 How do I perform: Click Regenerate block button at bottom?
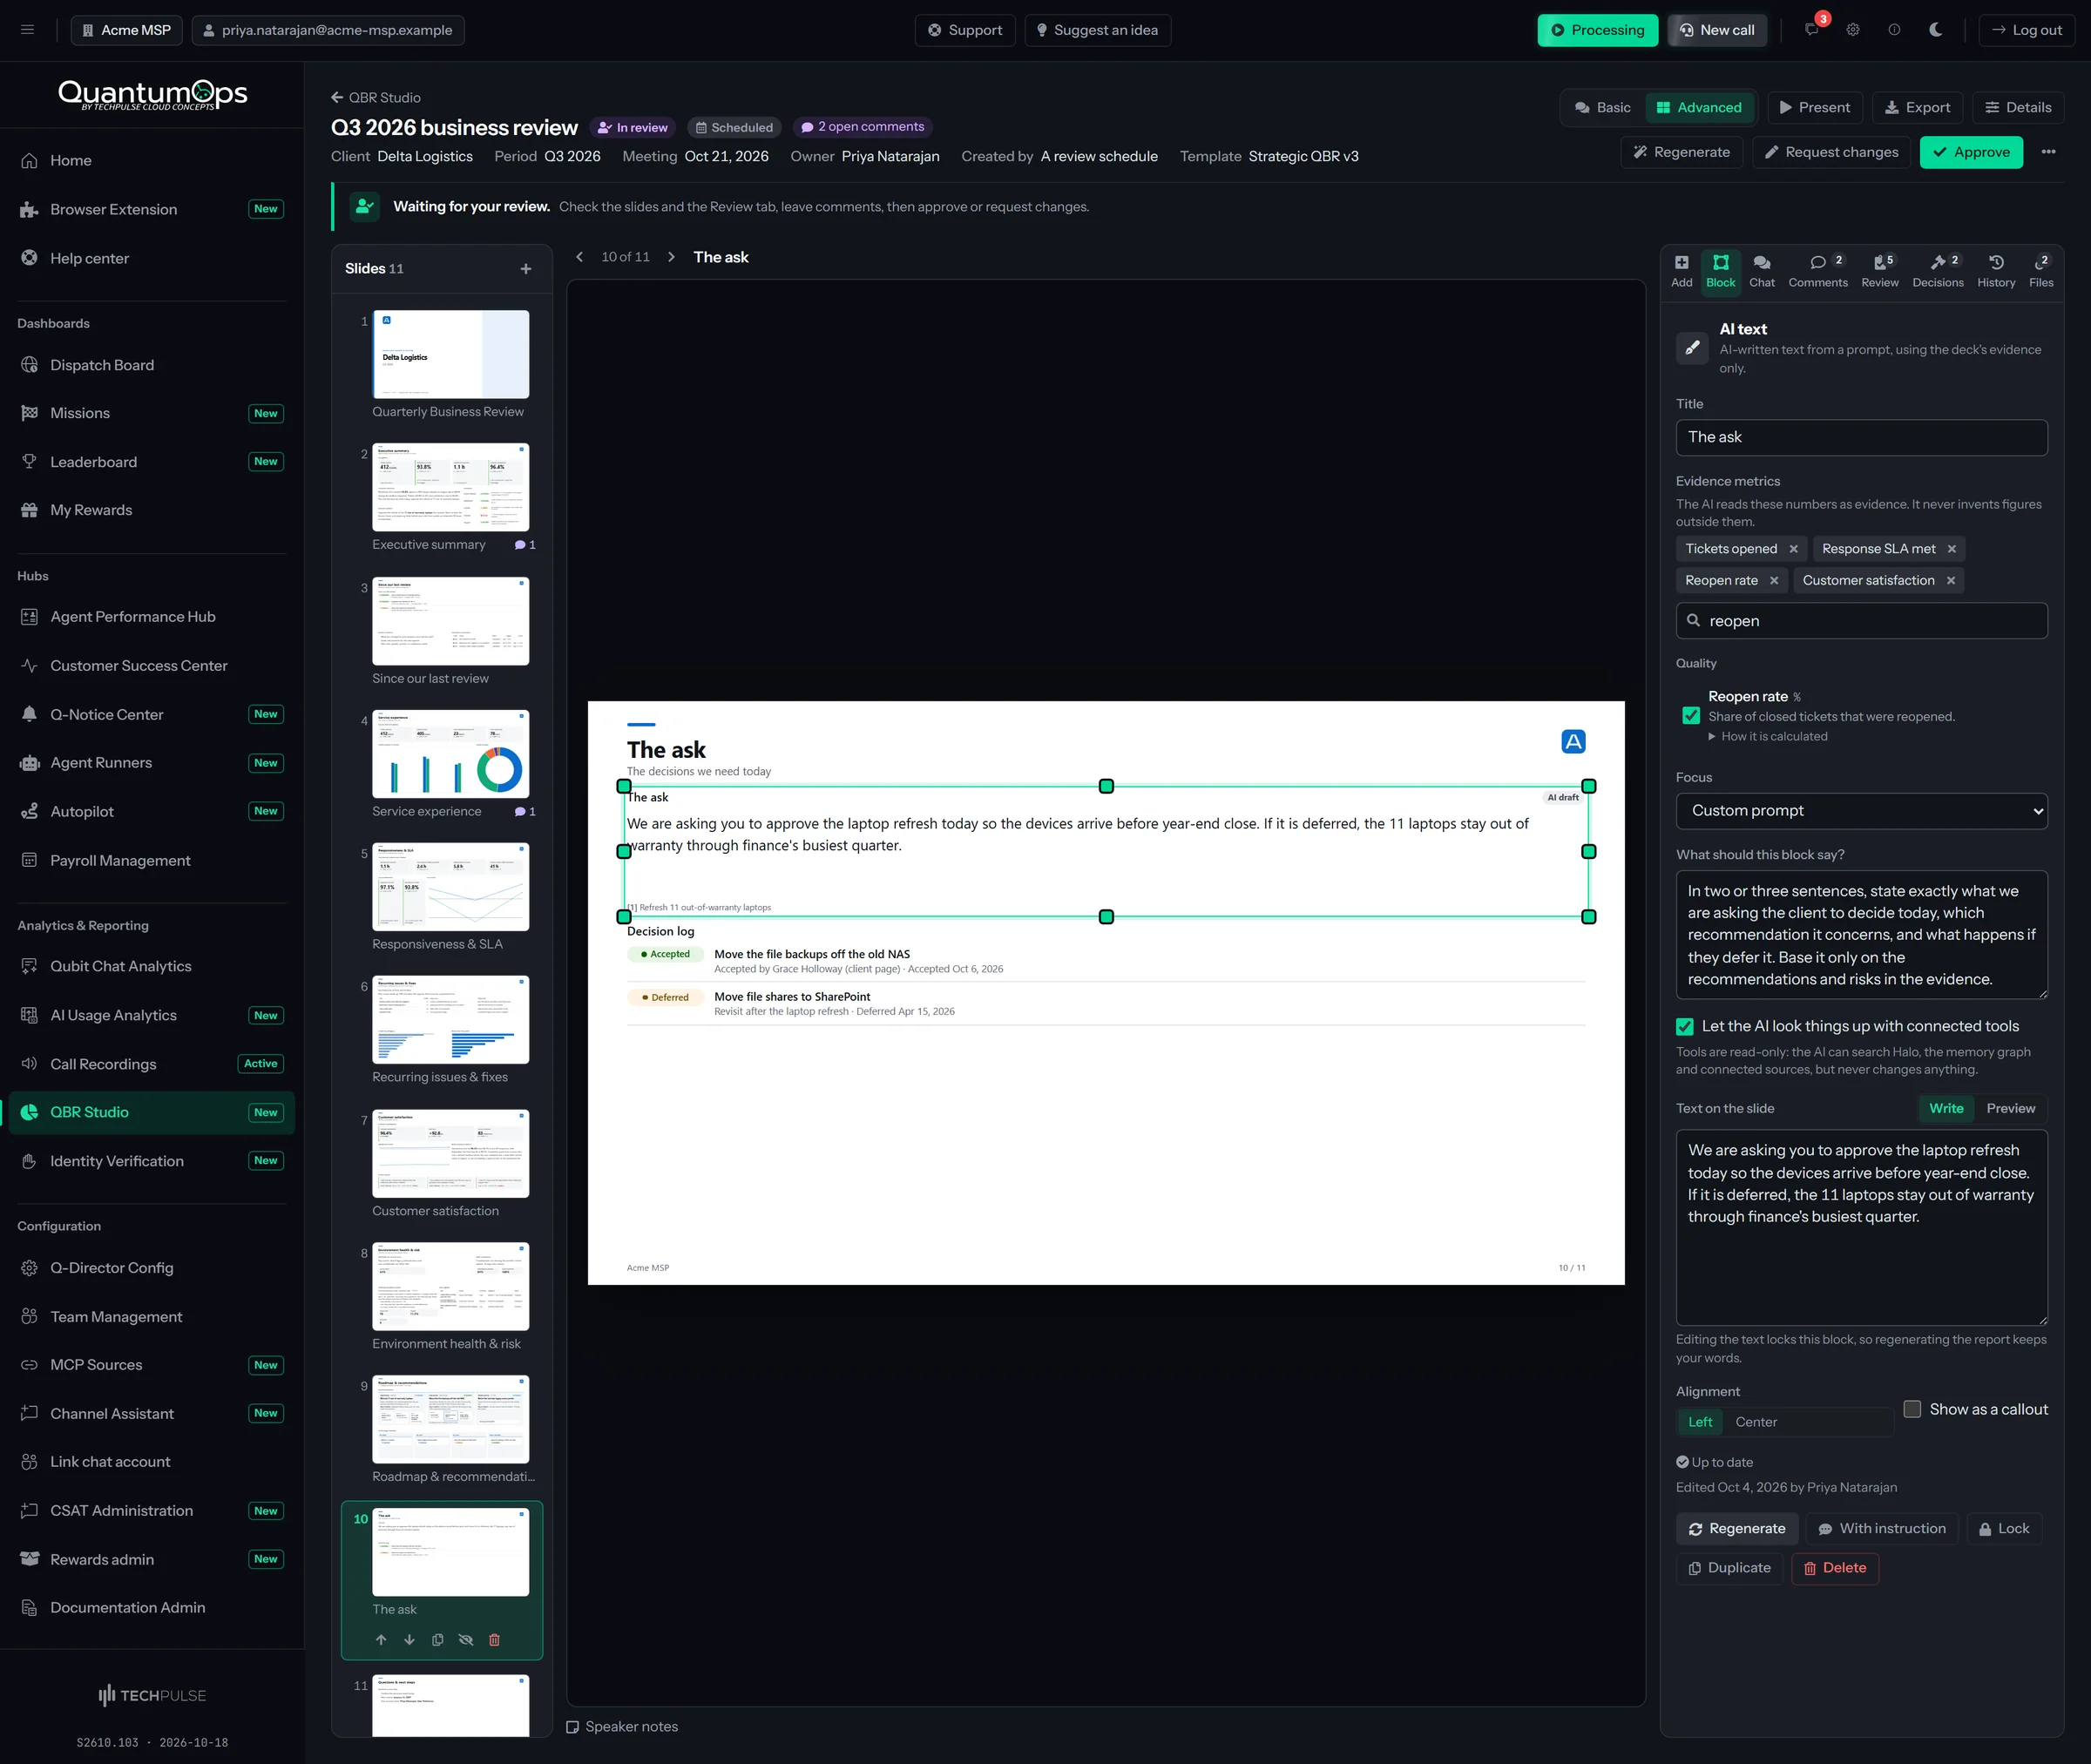[x=1736, y=1529]
